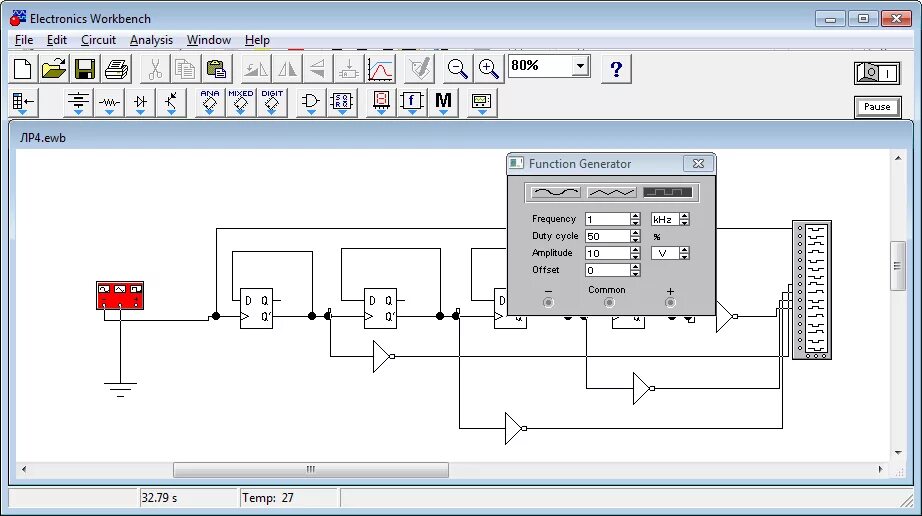Open the Basic components bin

[x=109, y=103]
